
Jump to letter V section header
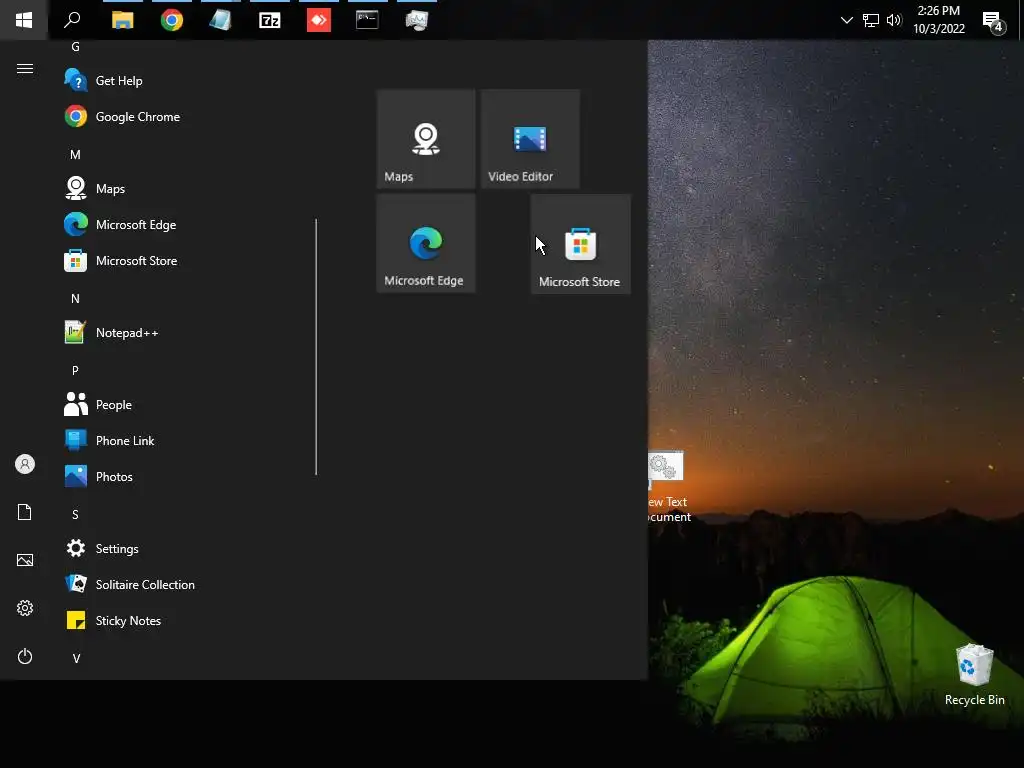pos(76,658)
